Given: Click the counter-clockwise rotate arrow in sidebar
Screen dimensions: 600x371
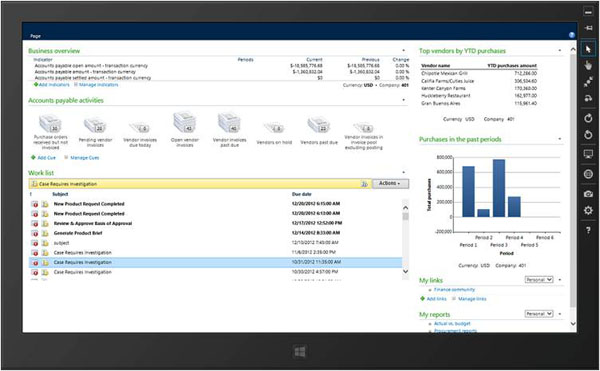Looking at the screenshot, I should pyautogui.click(x=588, y=135).
